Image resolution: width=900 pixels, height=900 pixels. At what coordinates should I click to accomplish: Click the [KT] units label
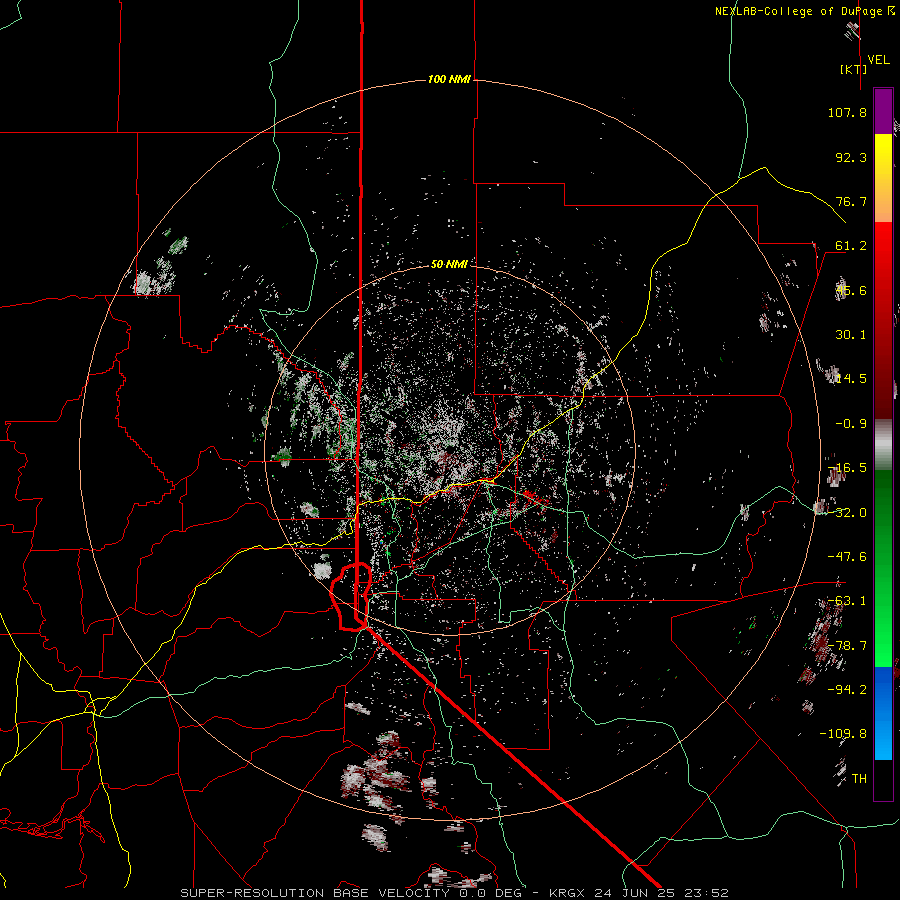point(854,69)
